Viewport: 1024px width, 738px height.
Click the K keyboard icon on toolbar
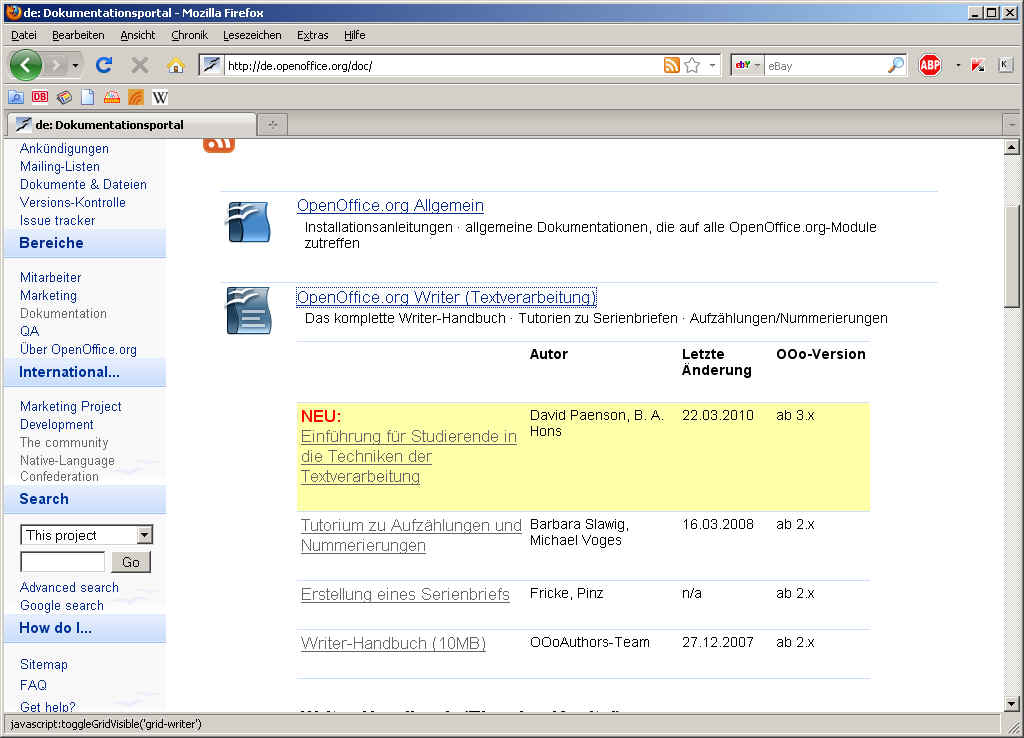pyautogui.click(x=1006, y=65)
